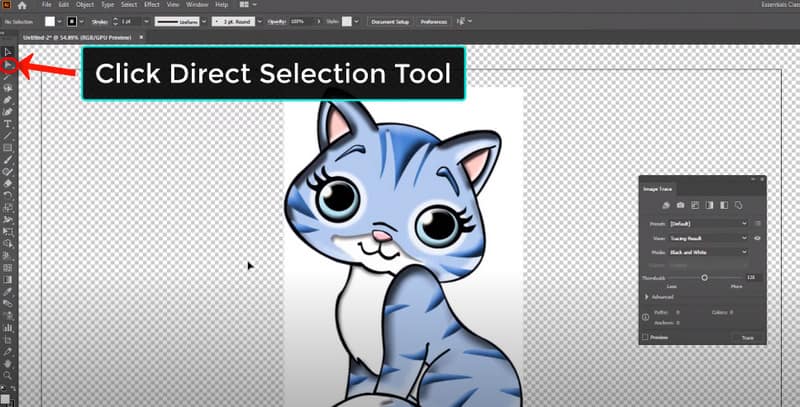Open the stroke weight dropdown
Viewport: 800px width, 407px height.
tap(146, 21)
